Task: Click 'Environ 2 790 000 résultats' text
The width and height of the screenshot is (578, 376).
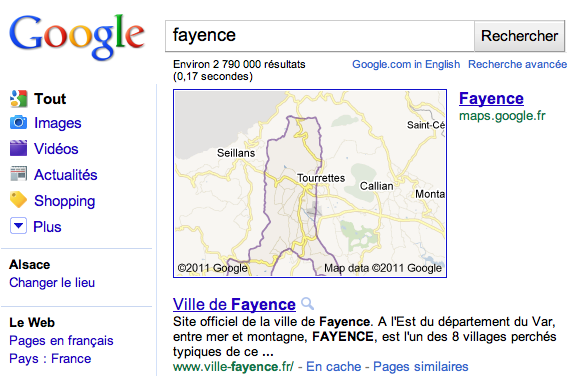Action: coord(239,64)
